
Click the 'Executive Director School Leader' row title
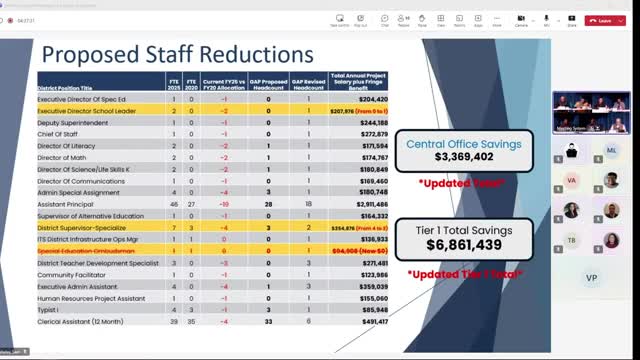[87, 111]
